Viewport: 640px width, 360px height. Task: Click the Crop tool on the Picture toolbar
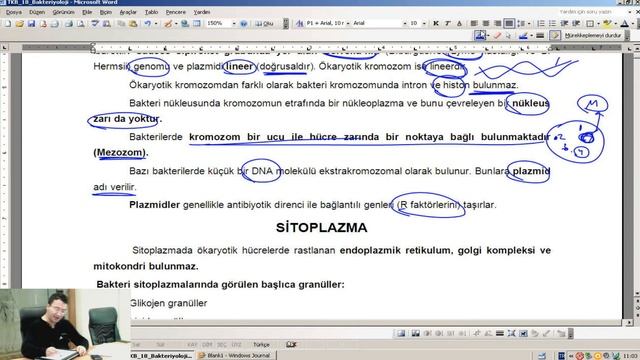click(476, 333)
